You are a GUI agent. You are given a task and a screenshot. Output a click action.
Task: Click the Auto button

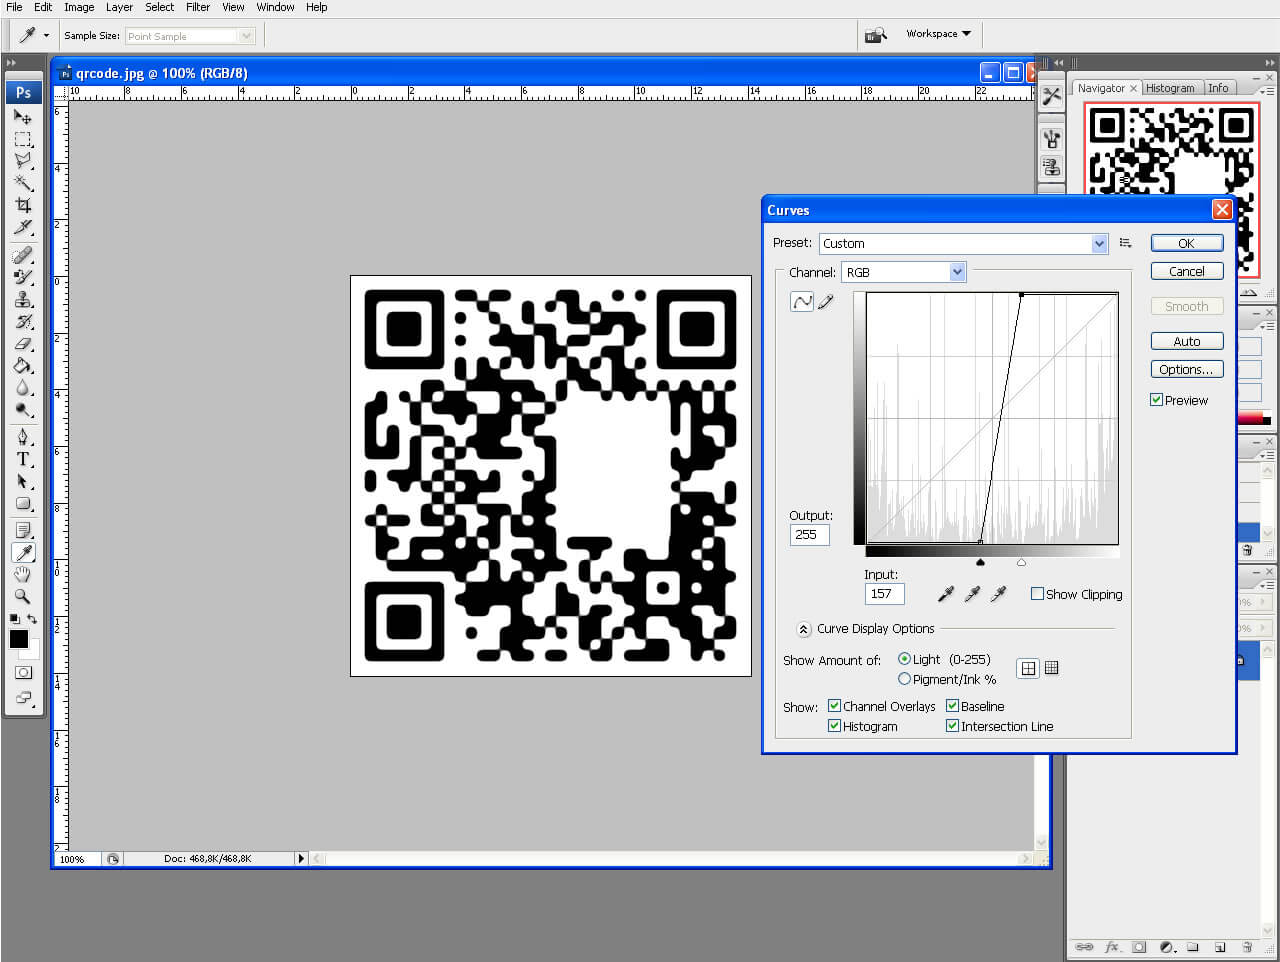coord(1186,341)
